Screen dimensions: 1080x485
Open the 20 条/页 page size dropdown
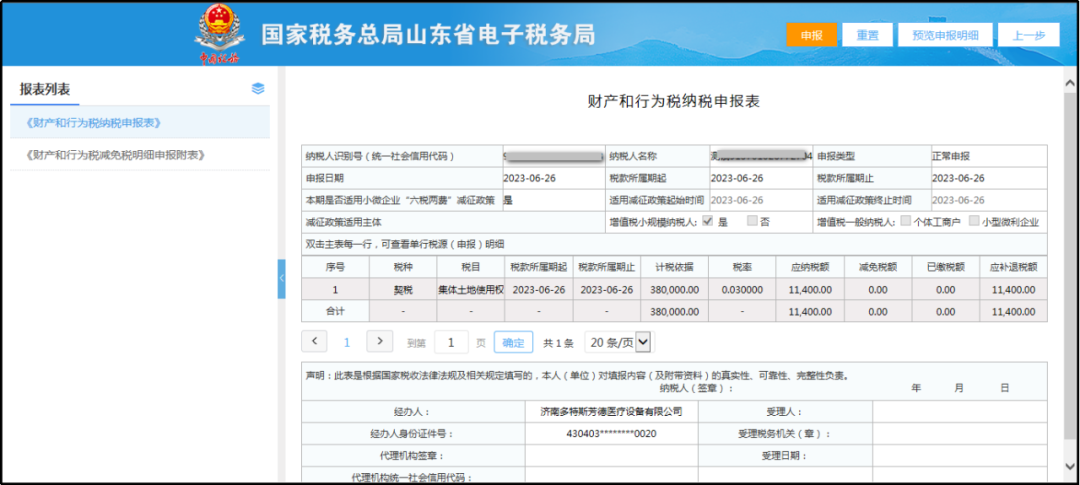619,342
